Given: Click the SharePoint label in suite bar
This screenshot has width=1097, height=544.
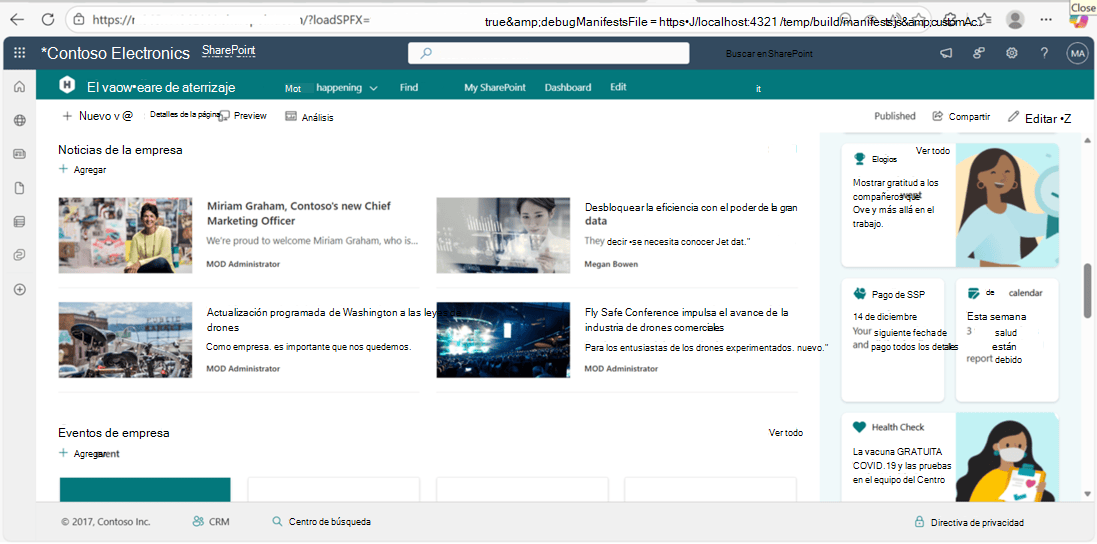Looking at the screenshot, I should 229,50.
